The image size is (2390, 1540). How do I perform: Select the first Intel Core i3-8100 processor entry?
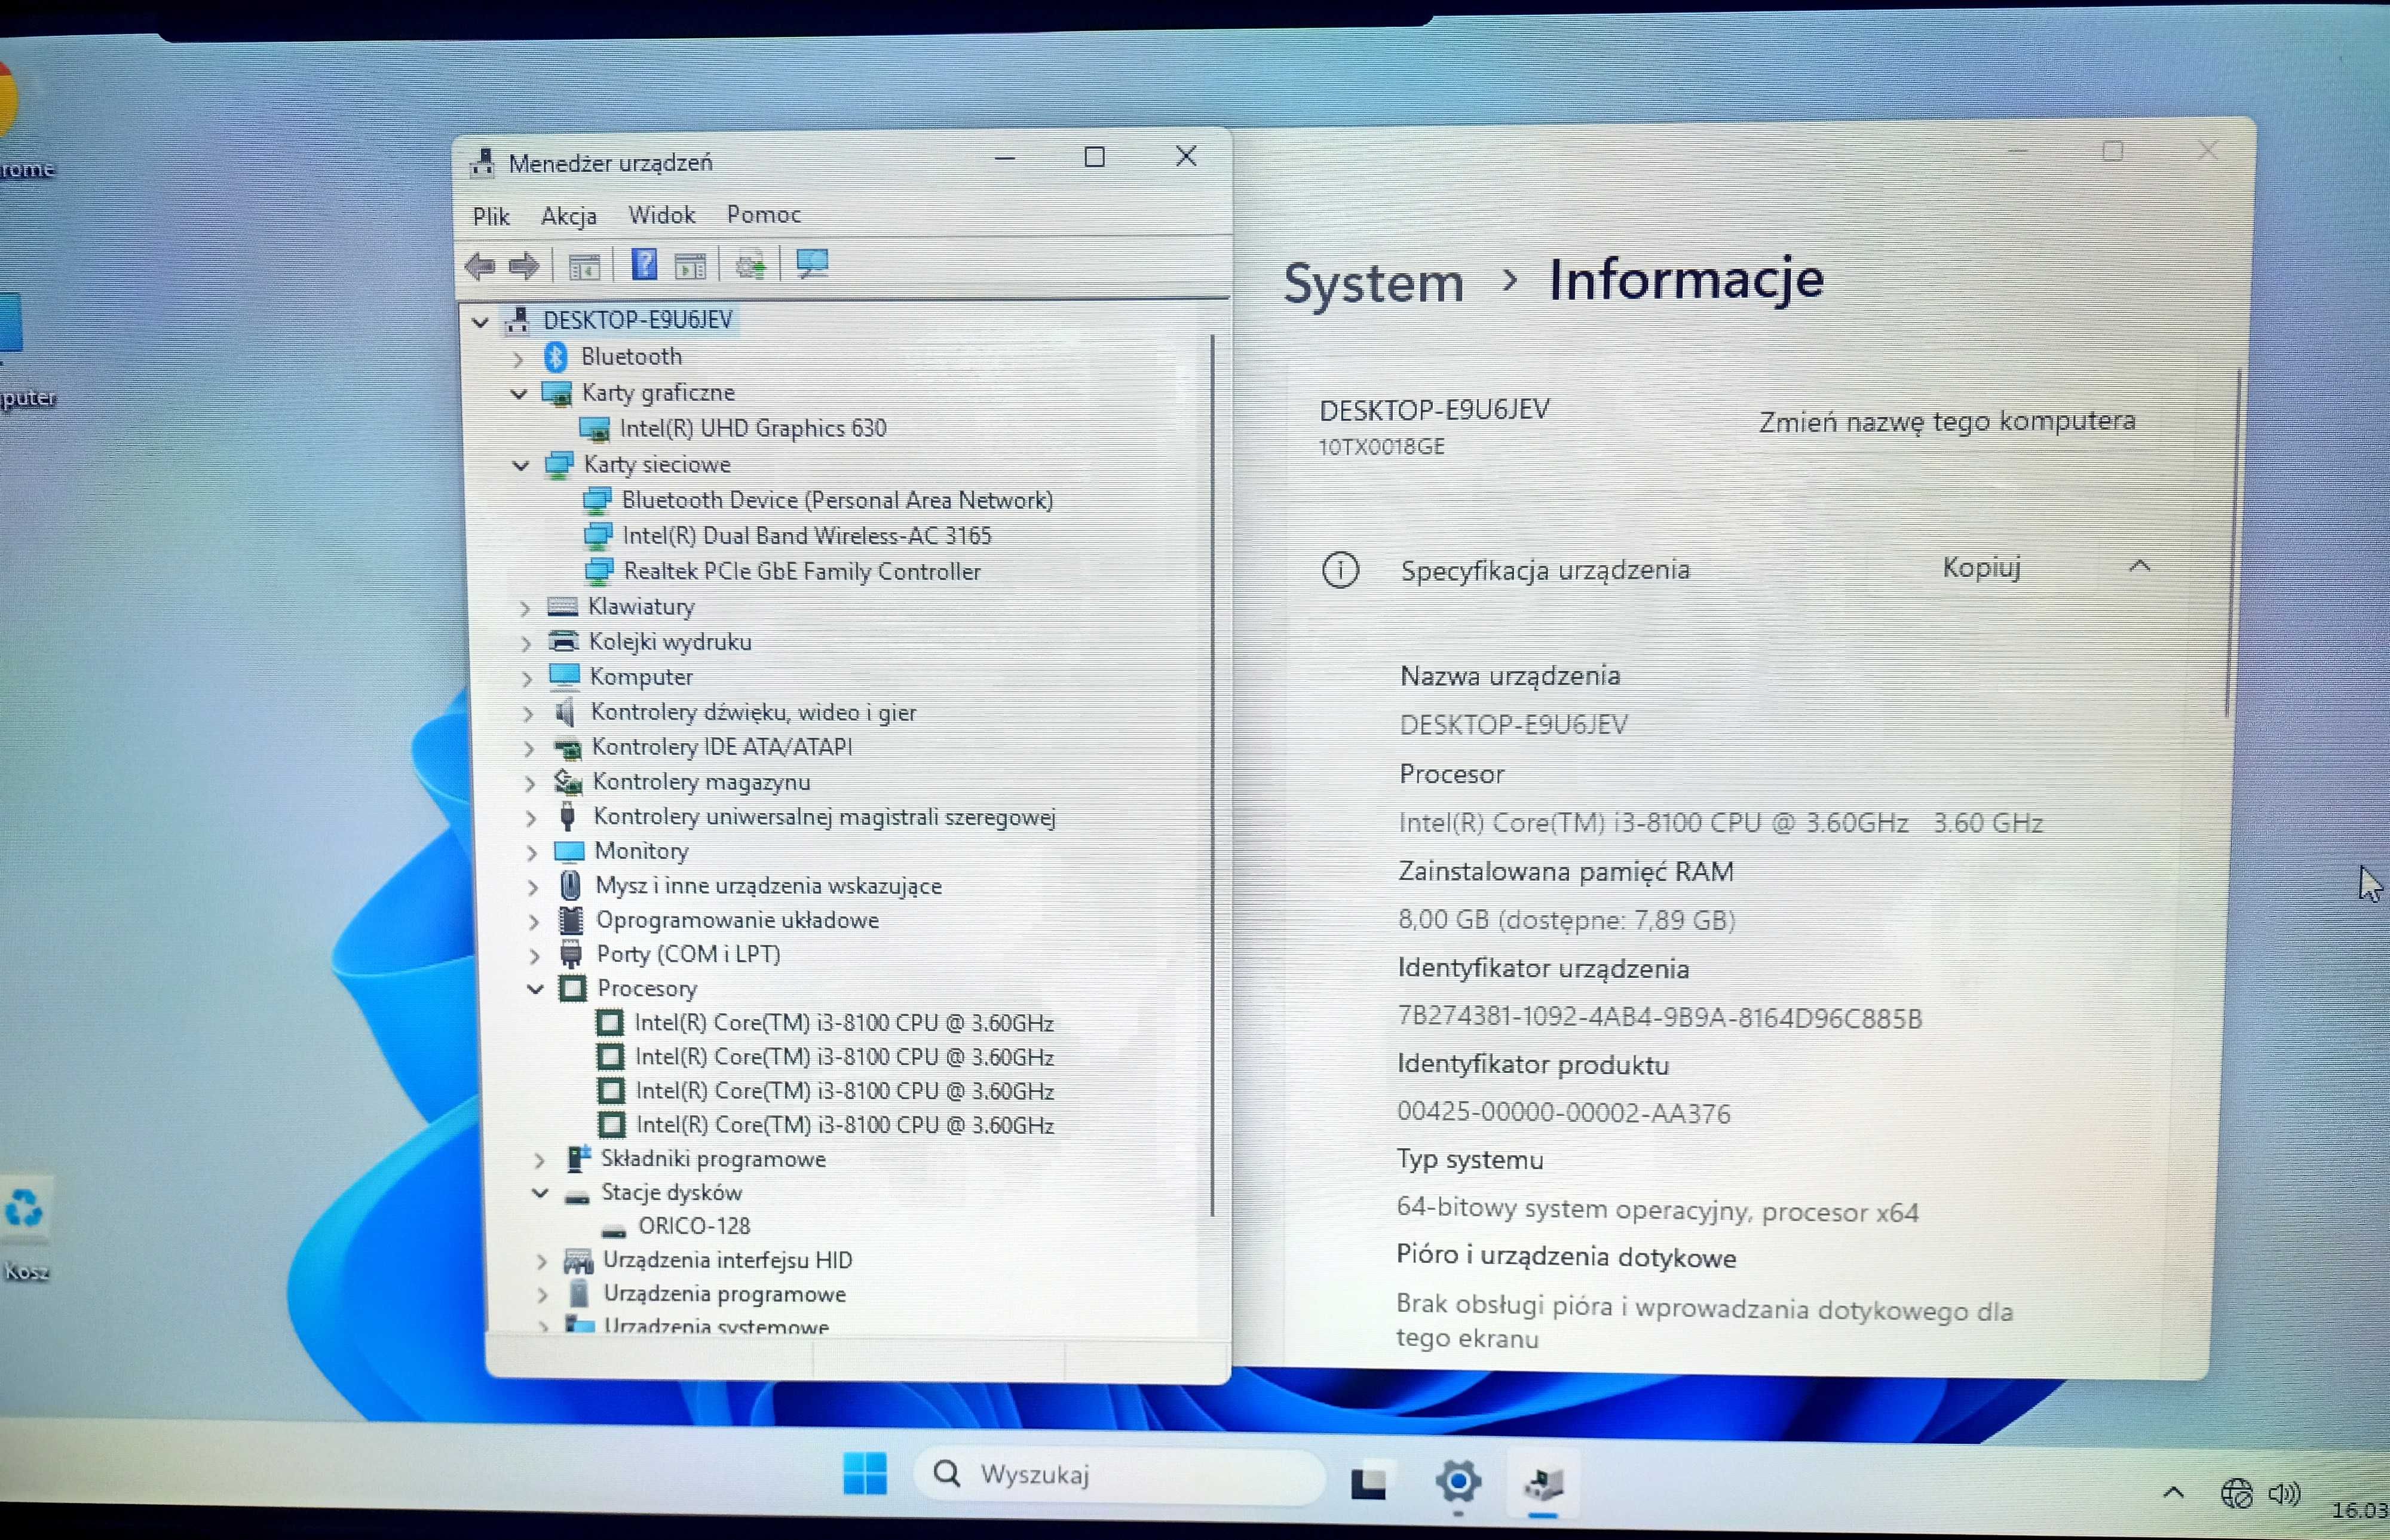[x=844, y=1023]
